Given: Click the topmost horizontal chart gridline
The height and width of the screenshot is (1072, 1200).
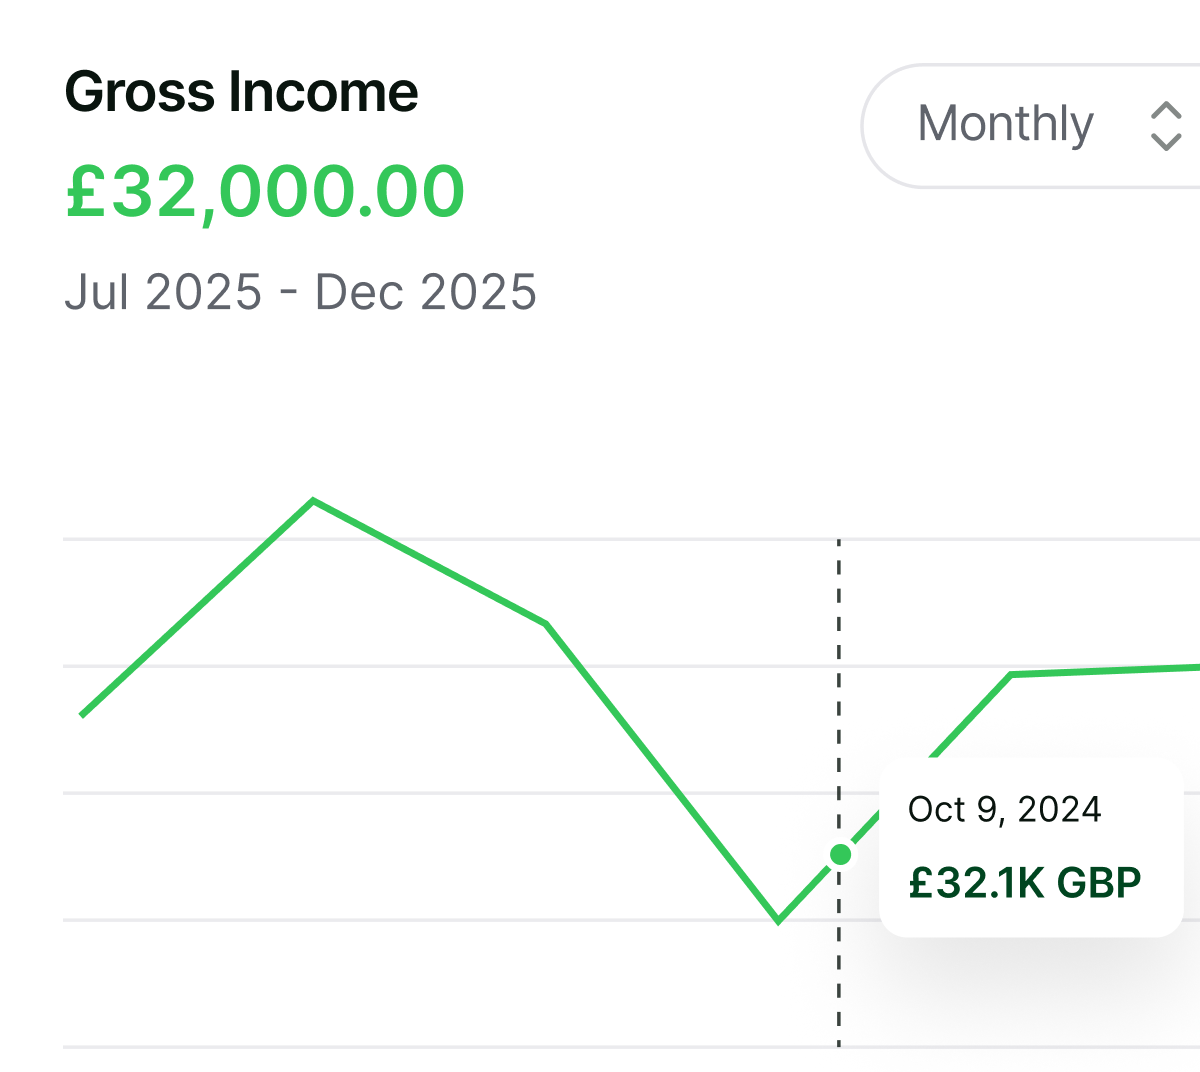Looking at the screenshot, I should [x=631, y=539].
